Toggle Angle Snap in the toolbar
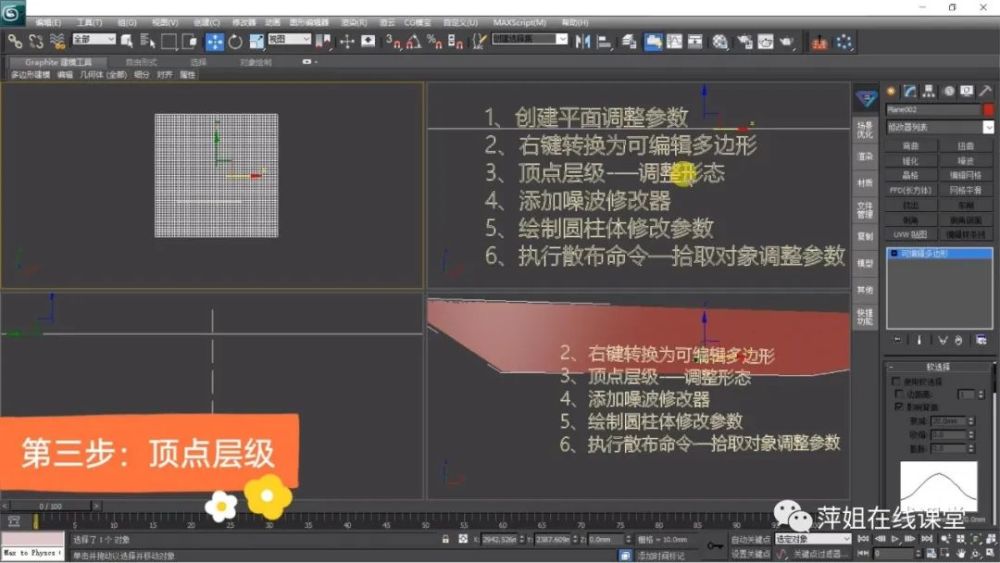 click(x=414, y=42)
